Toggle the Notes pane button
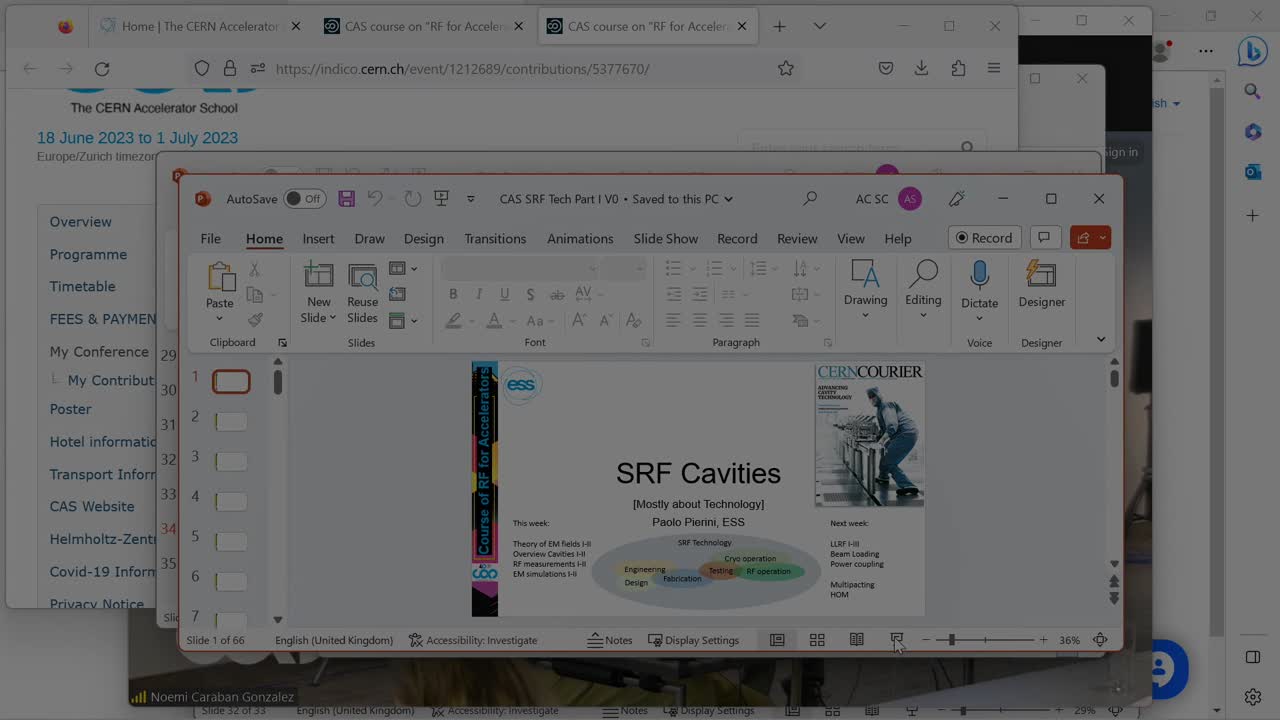This screenshot has height=720, width=1280. click(610, 640)
